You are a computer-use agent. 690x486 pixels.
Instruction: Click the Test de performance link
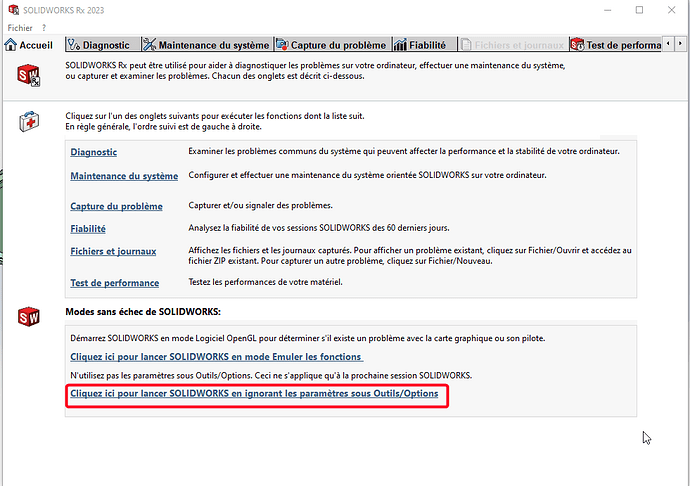pyautogui.click(x=114, y=283)
